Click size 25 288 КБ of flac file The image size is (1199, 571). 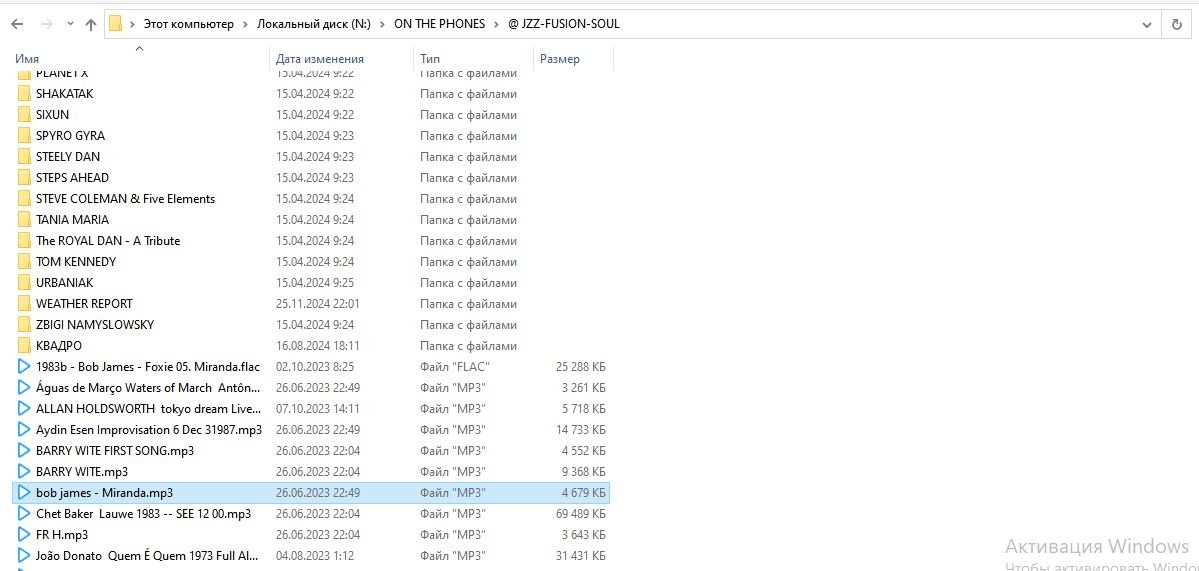pos(580,367)
